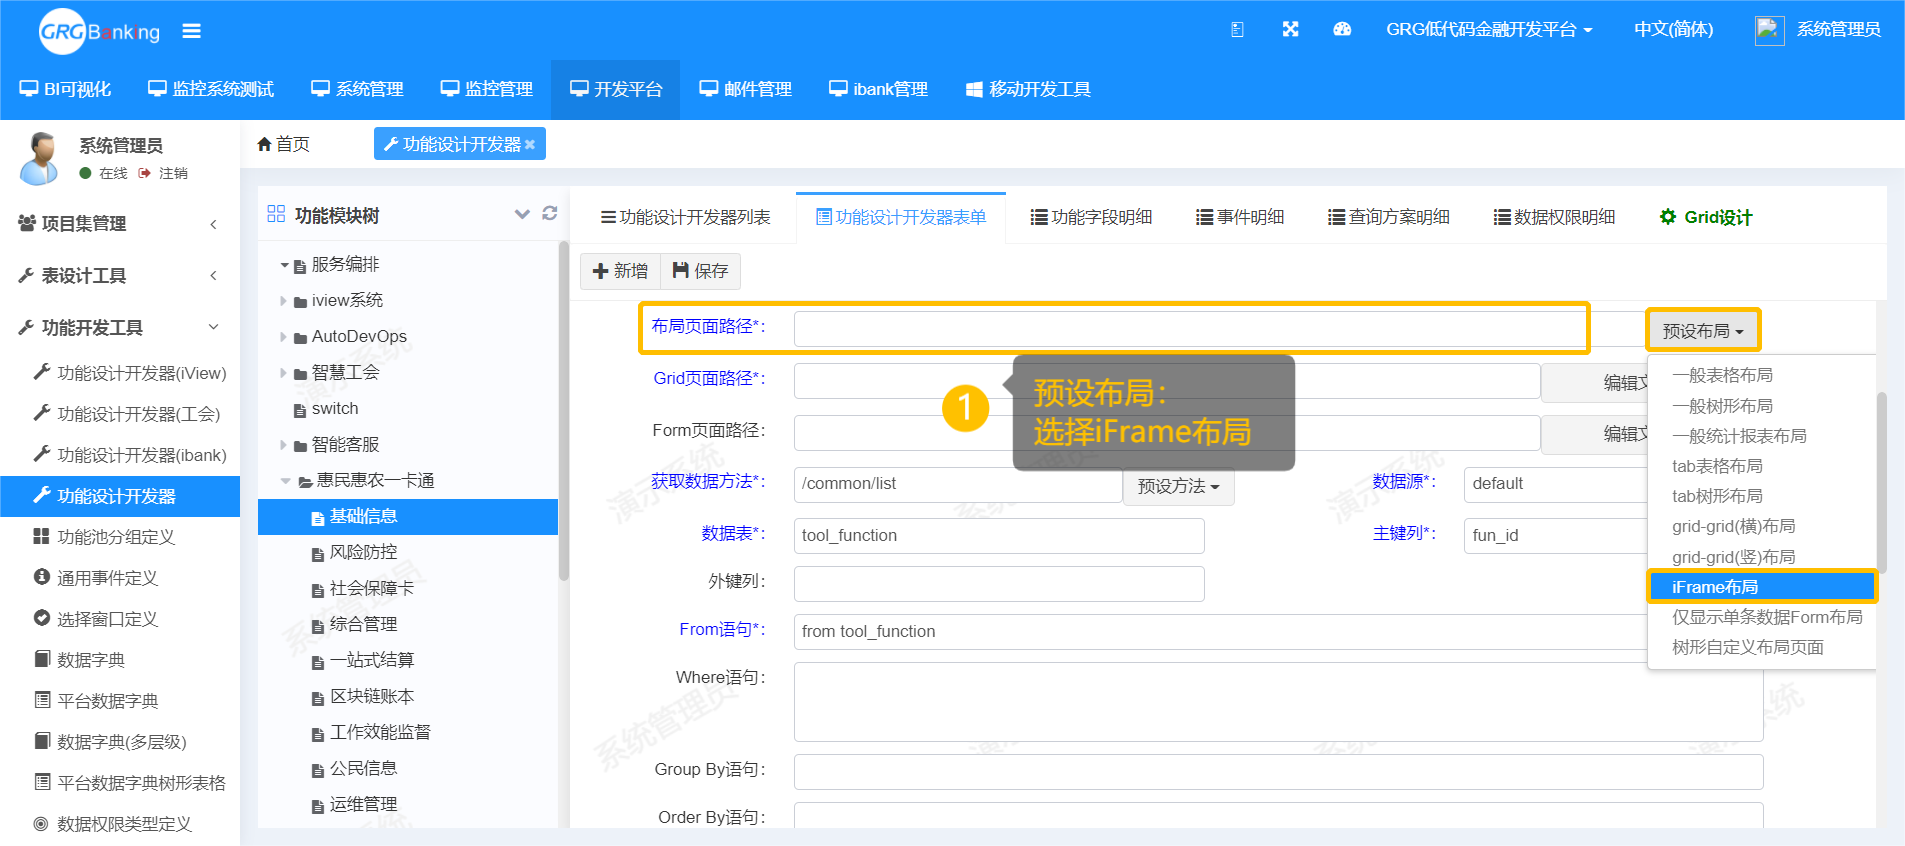Open 功能设计开发器(工会) sidebar item
Image resolution: width=1905 pixels, height=846 pixels.
[127, 414]
